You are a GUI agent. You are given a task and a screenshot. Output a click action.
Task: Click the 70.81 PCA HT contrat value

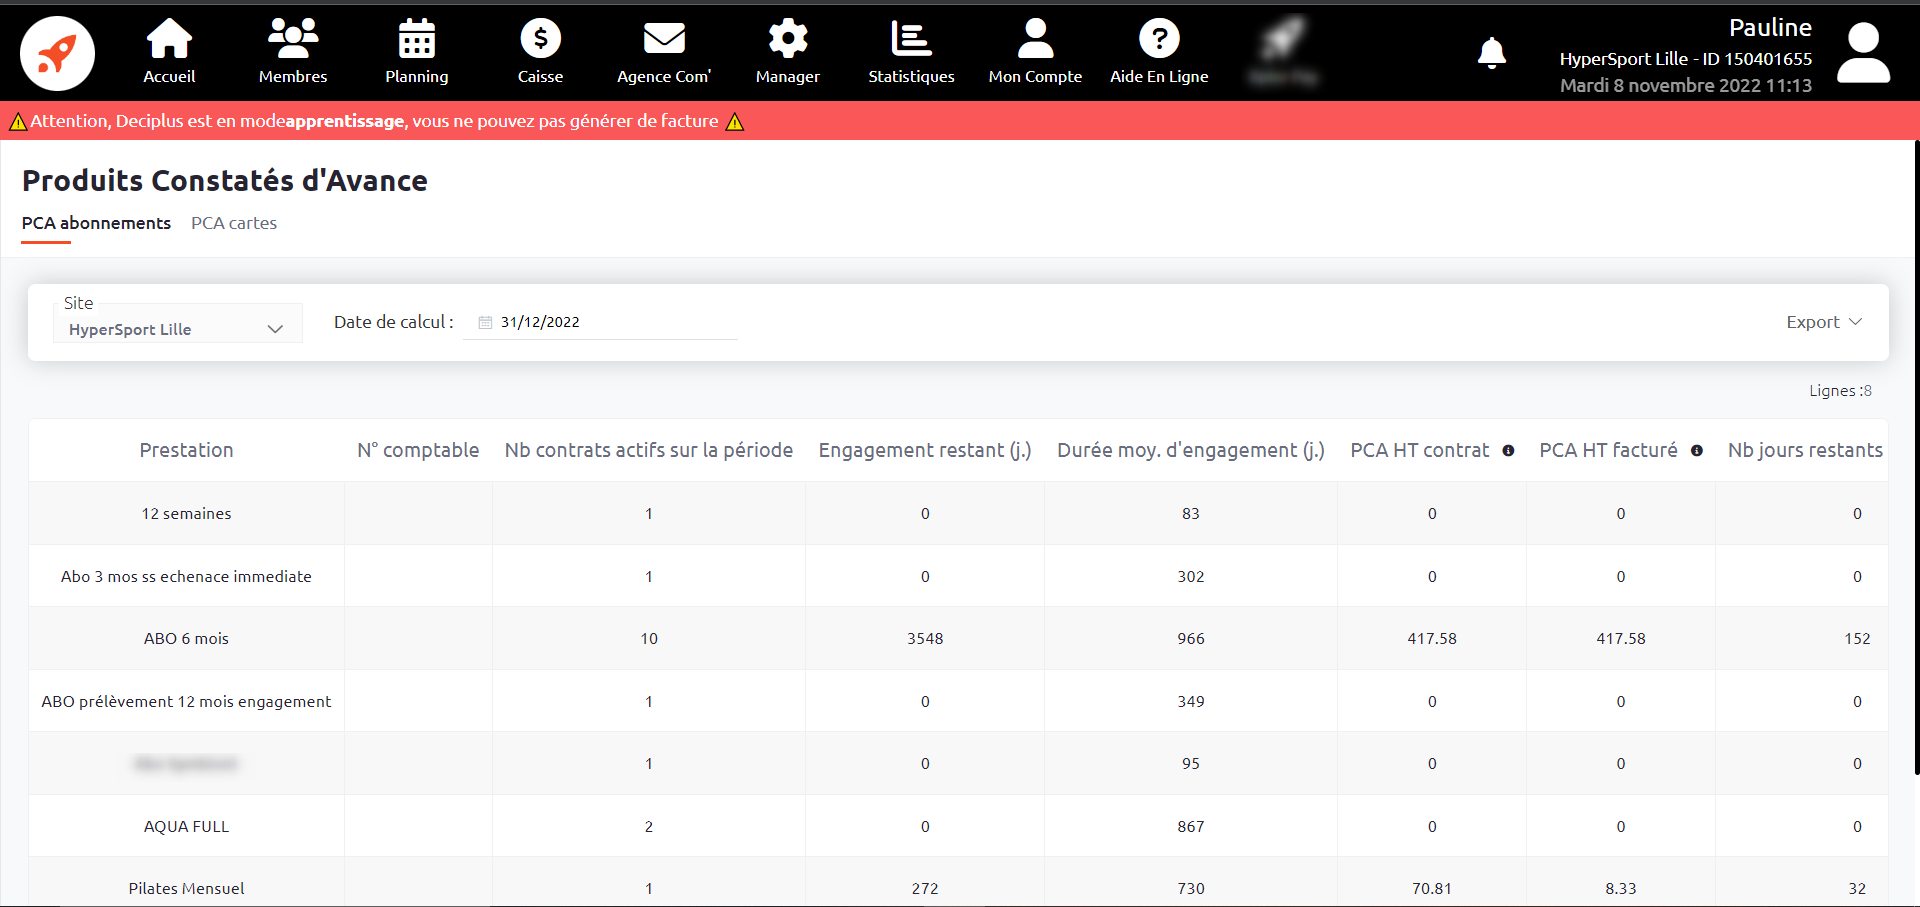click(1432, 888)
